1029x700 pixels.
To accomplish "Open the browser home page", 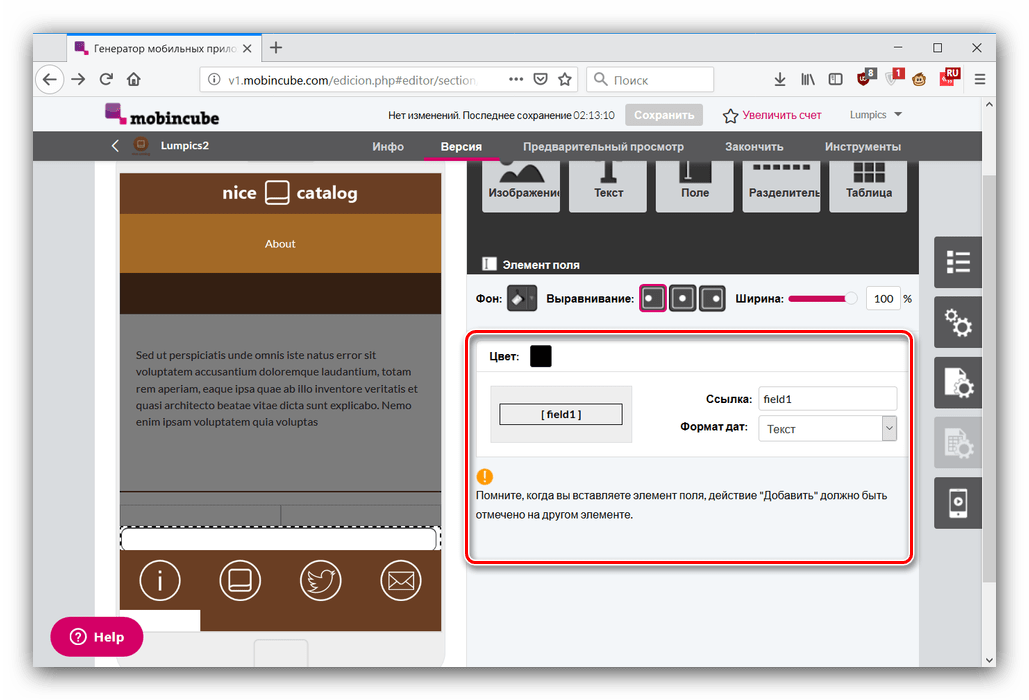I will click(x=134, y=79).
